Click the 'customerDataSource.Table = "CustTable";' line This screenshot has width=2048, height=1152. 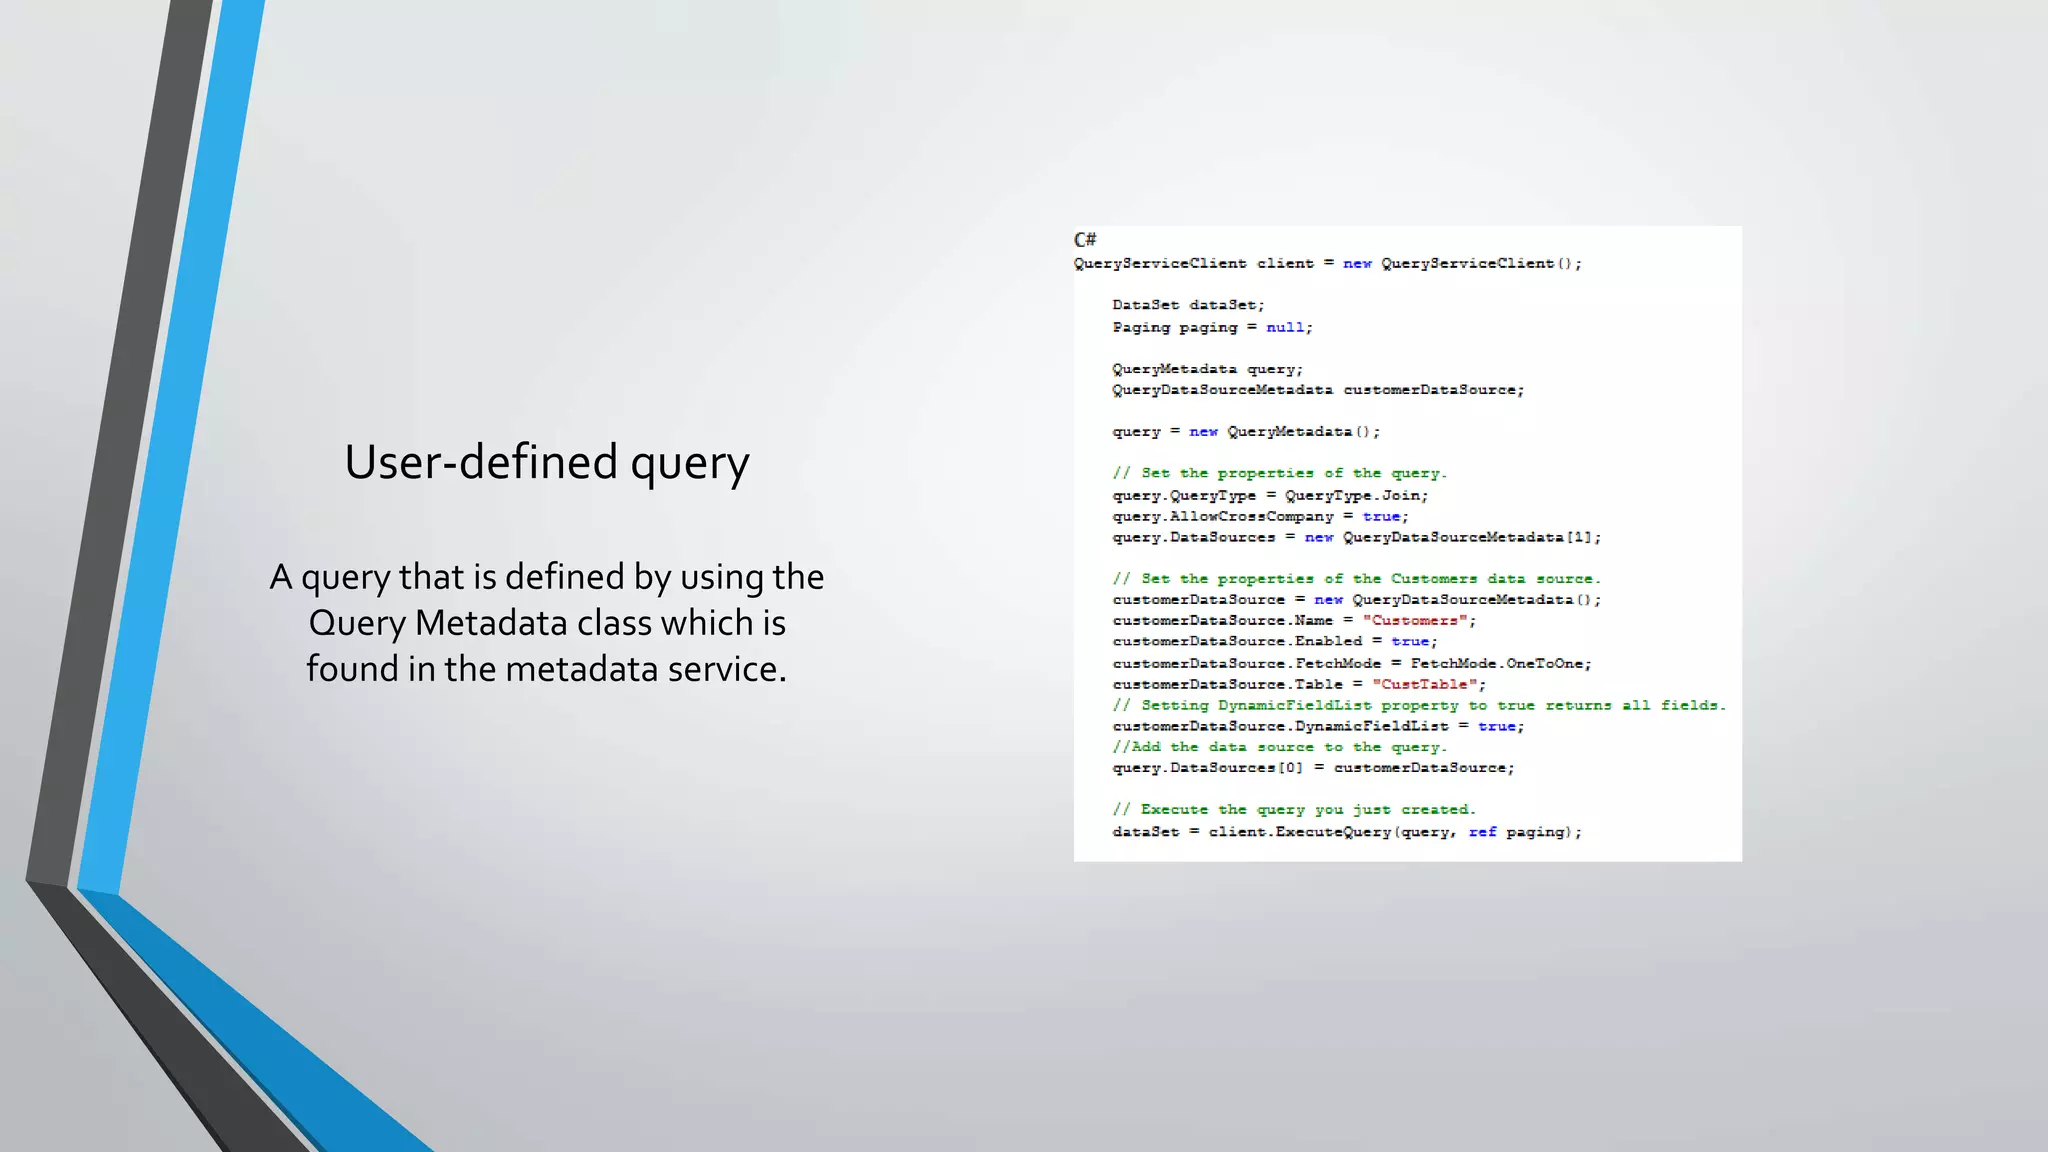pos(1300,685)
